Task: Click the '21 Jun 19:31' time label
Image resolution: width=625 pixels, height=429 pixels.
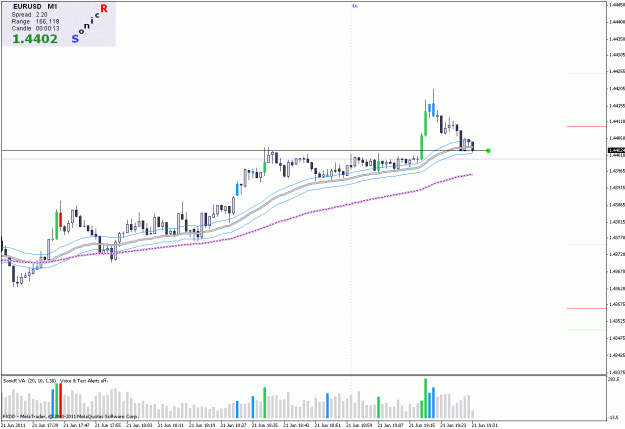Action: coord(485,425)
